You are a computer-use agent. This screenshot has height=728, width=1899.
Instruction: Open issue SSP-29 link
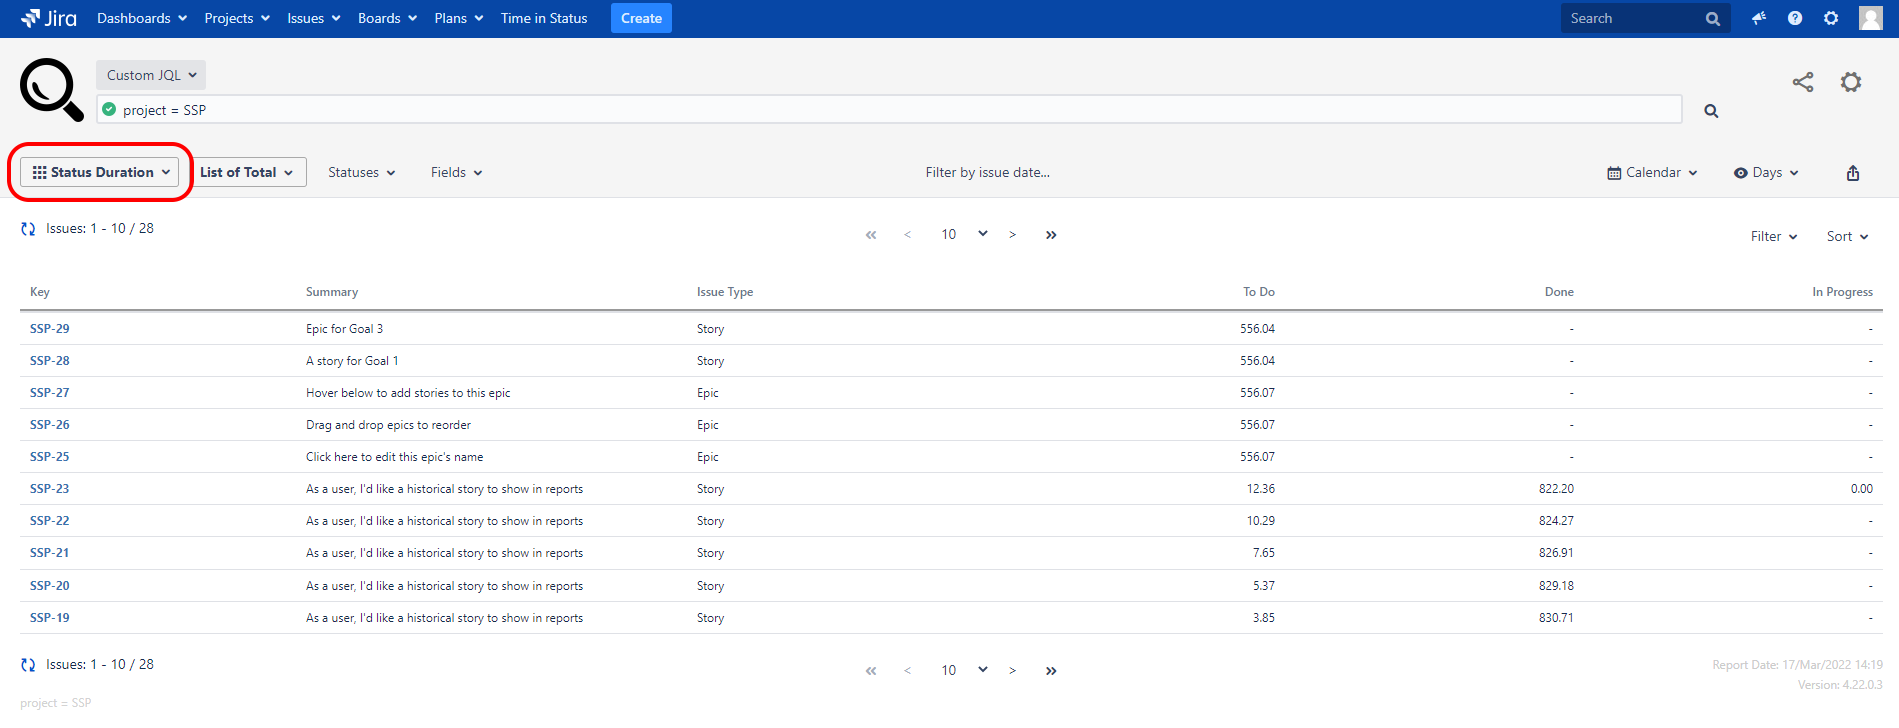pyautogui.click(x=50, y=329)
